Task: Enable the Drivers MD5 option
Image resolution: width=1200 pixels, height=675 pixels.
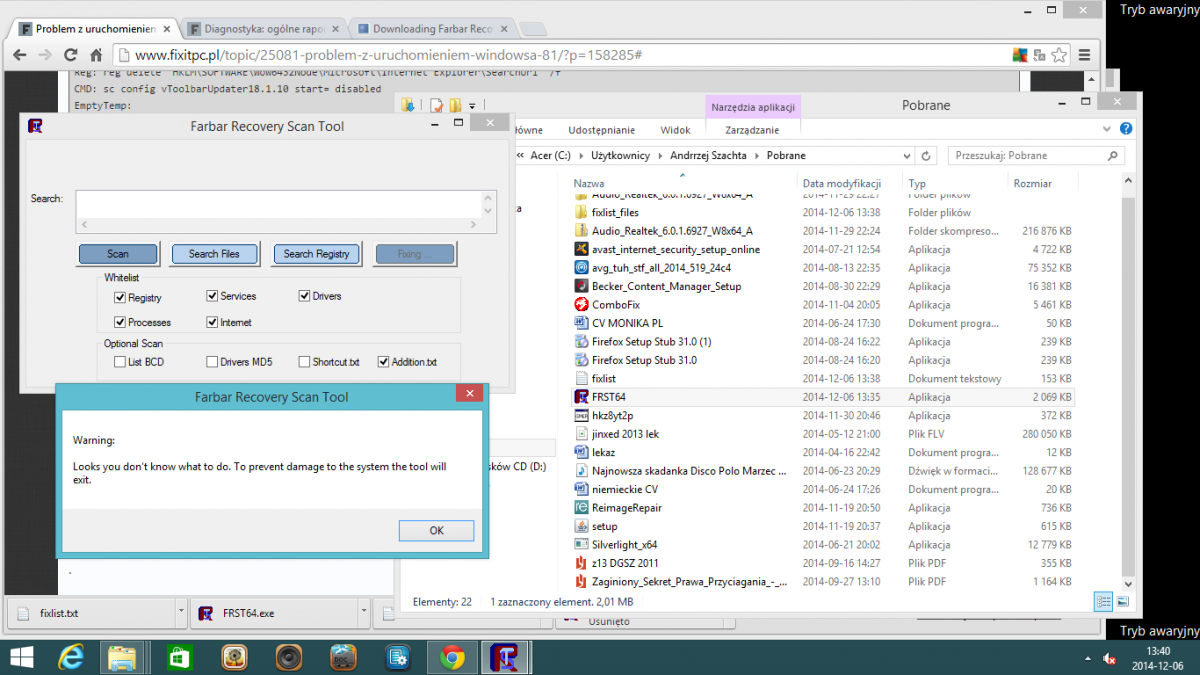Action: coord(212,362)
